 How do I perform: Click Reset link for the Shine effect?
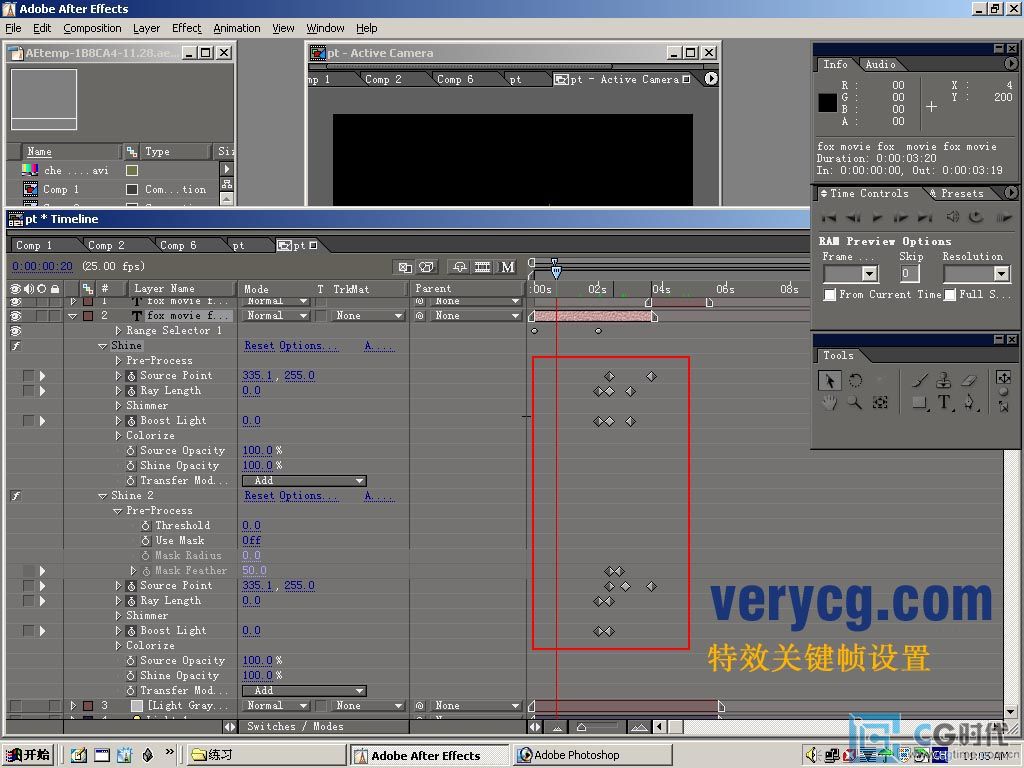tap(260, 346)
